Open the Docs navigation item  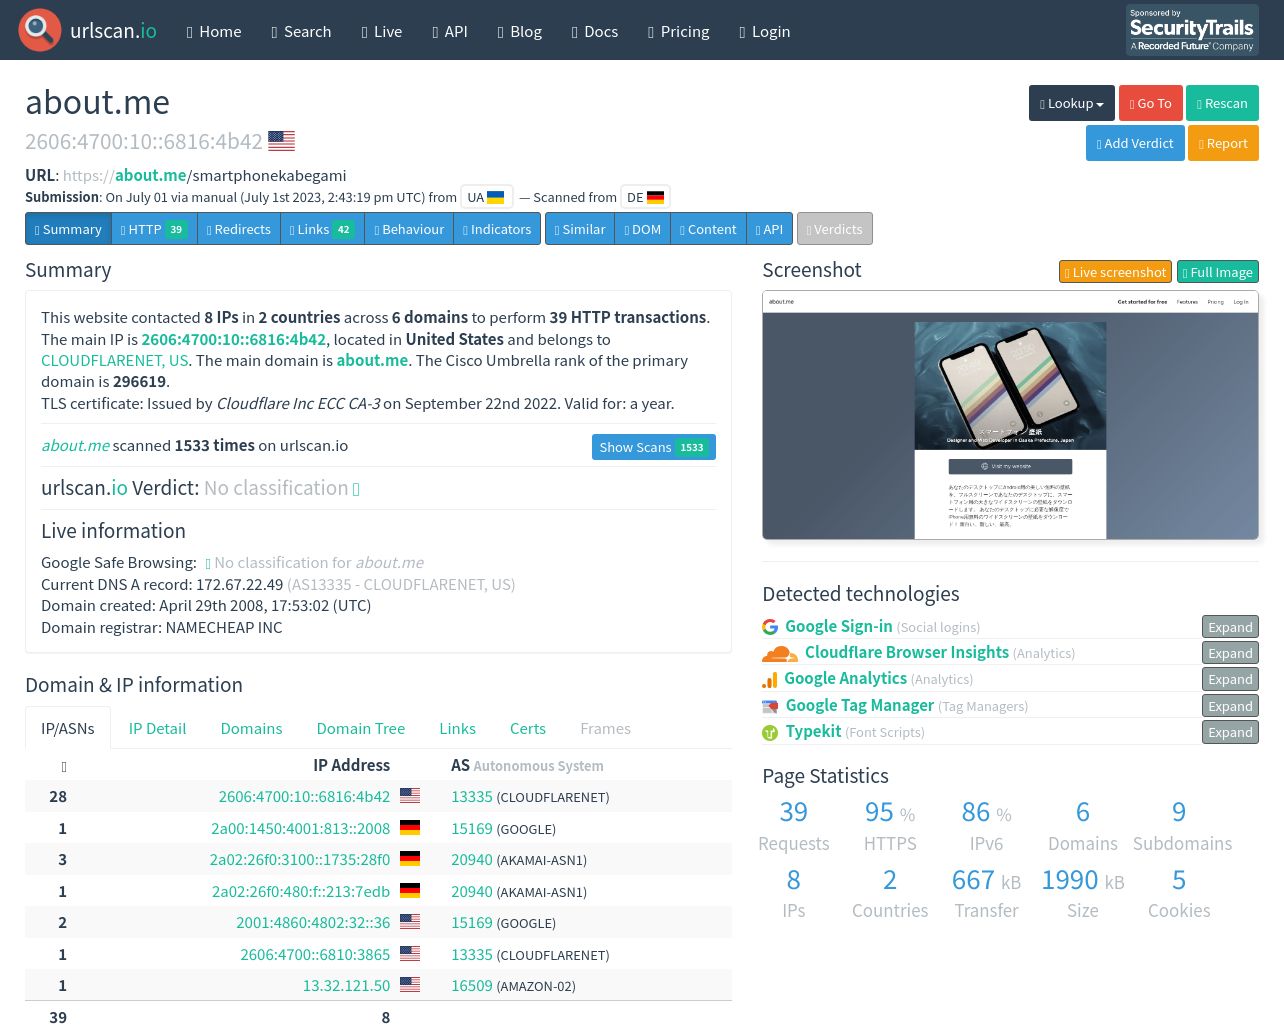click(595, 31)
